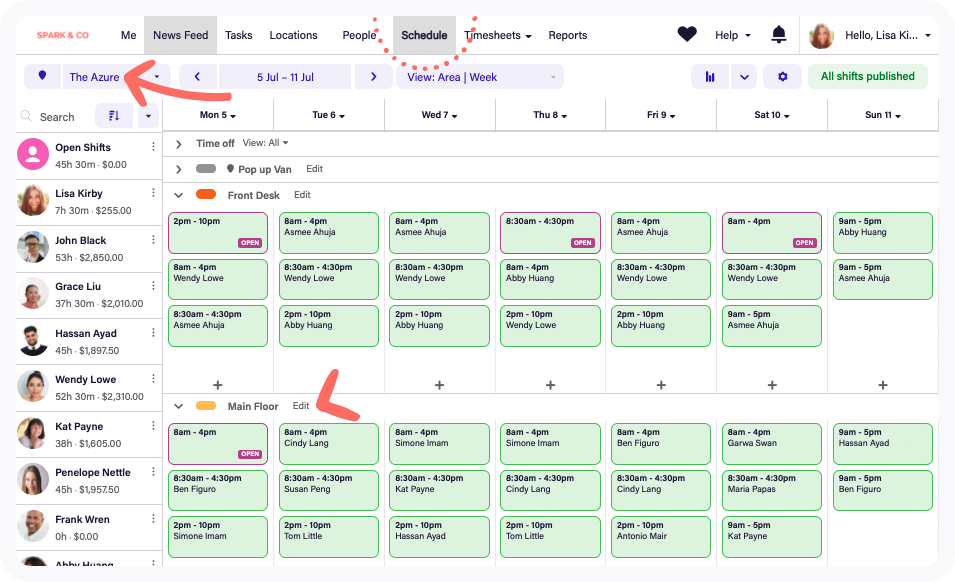Open the Me tab
Viewport: 955px width, 582px height.
(x=129, y=35)
